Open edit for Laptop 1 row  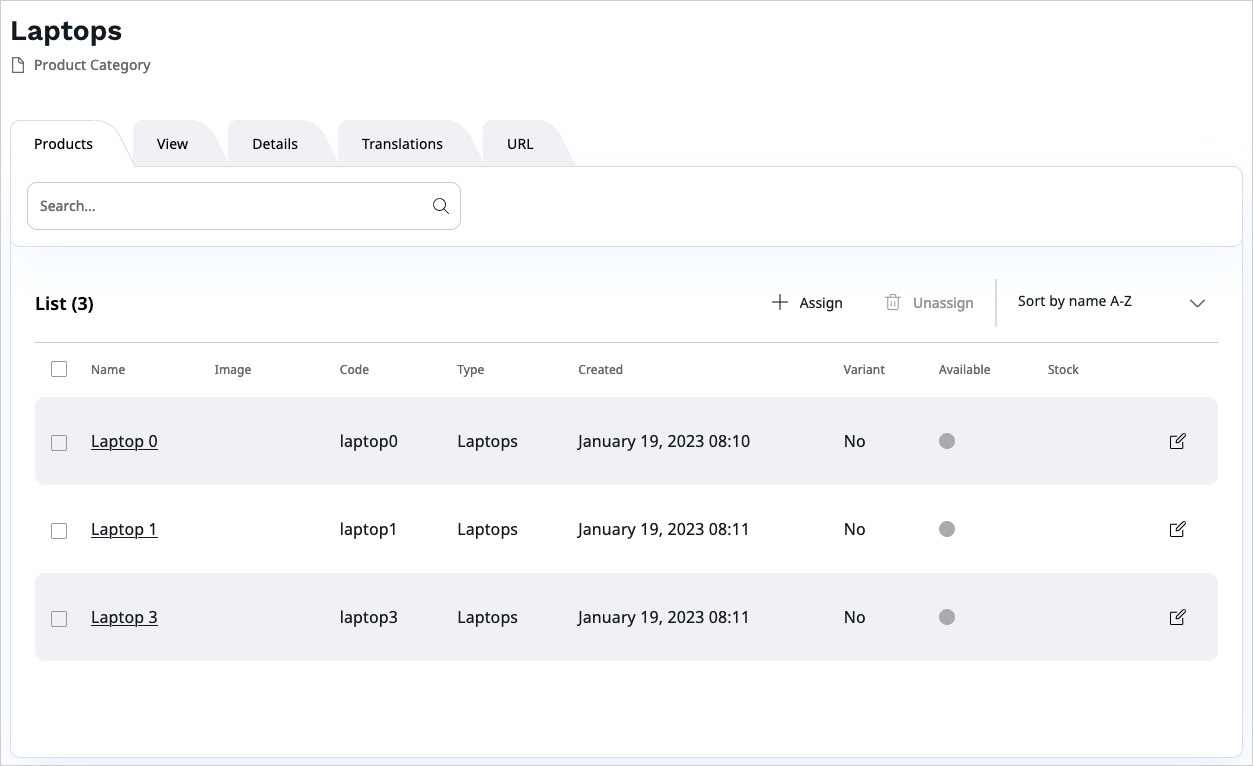point(1177,529)
